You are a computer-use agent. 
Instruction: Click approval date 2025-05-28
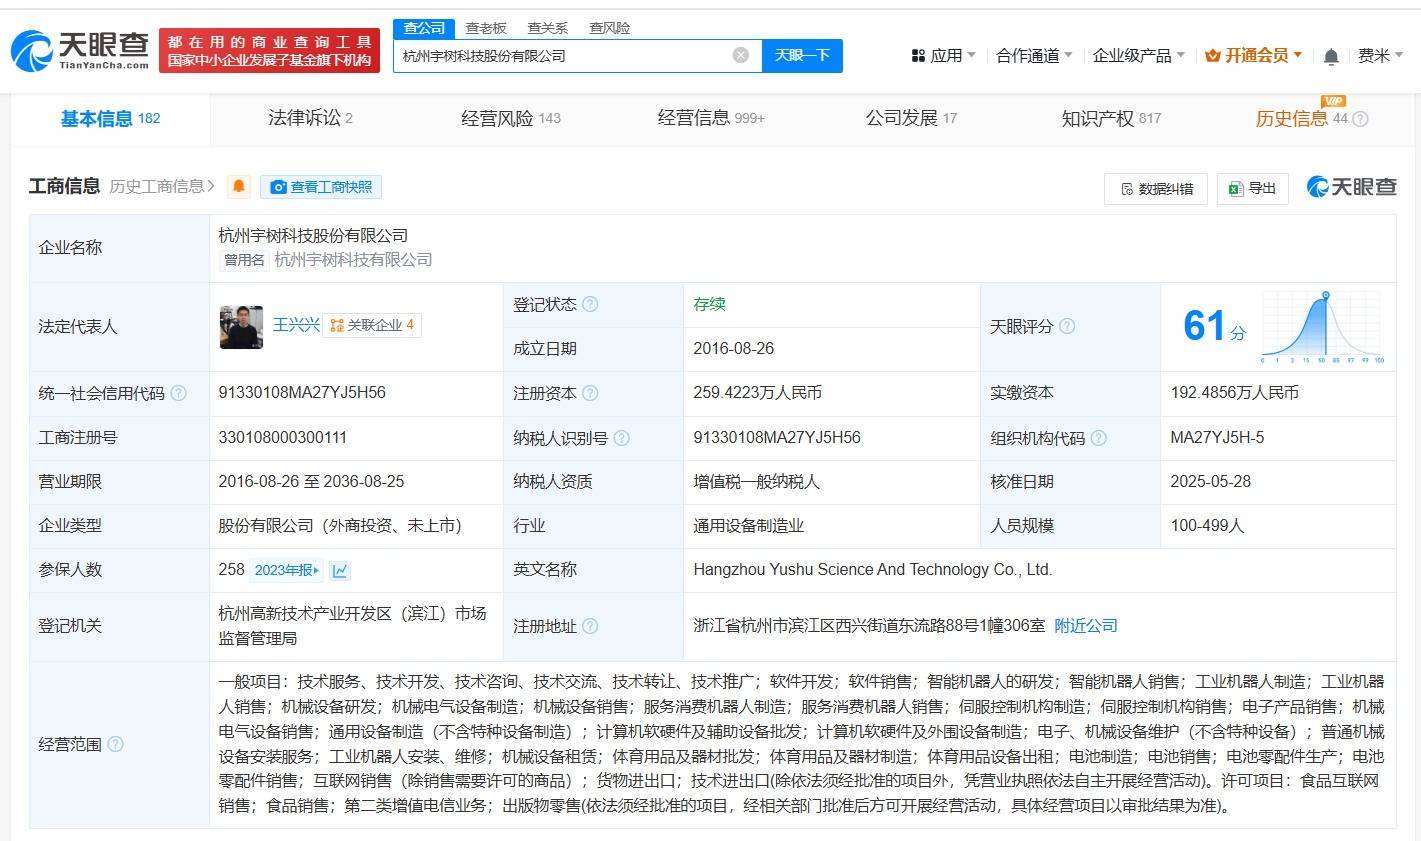point(1210,481)
